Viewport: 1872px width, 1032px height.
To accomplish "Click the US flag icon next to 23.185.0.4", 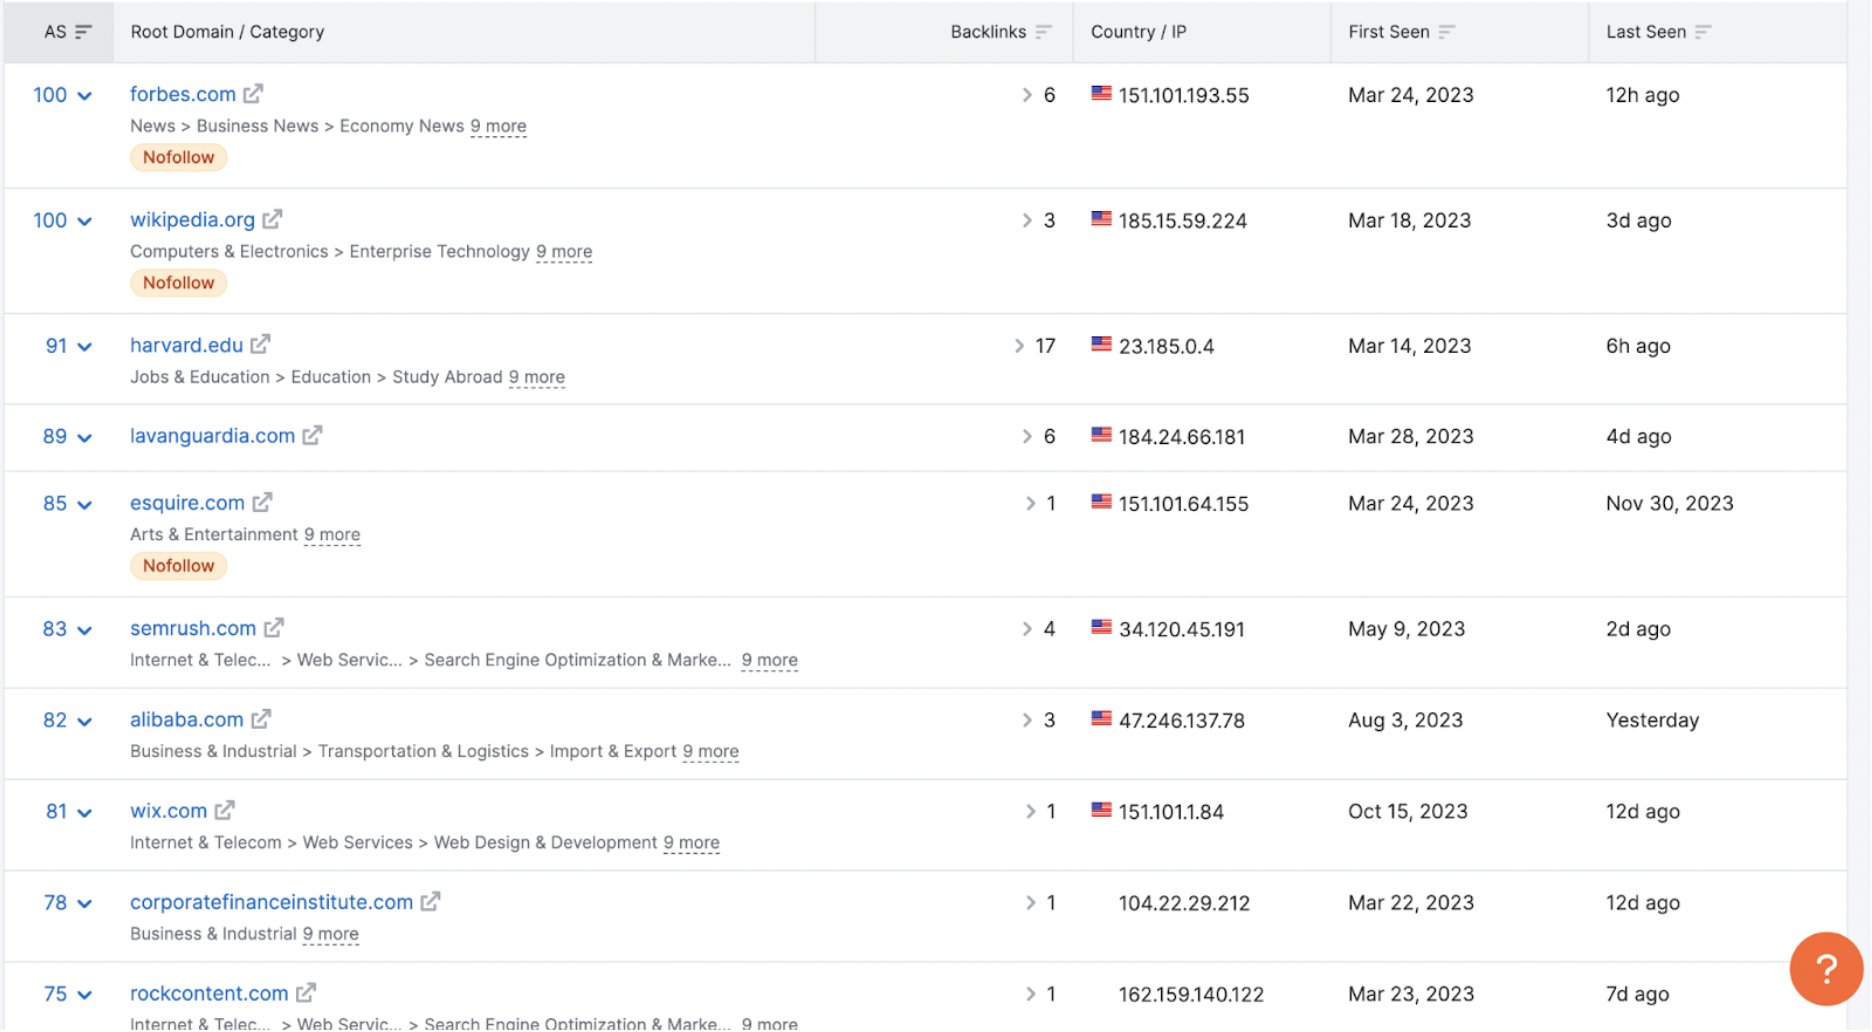I will (x=1100, y=344).
